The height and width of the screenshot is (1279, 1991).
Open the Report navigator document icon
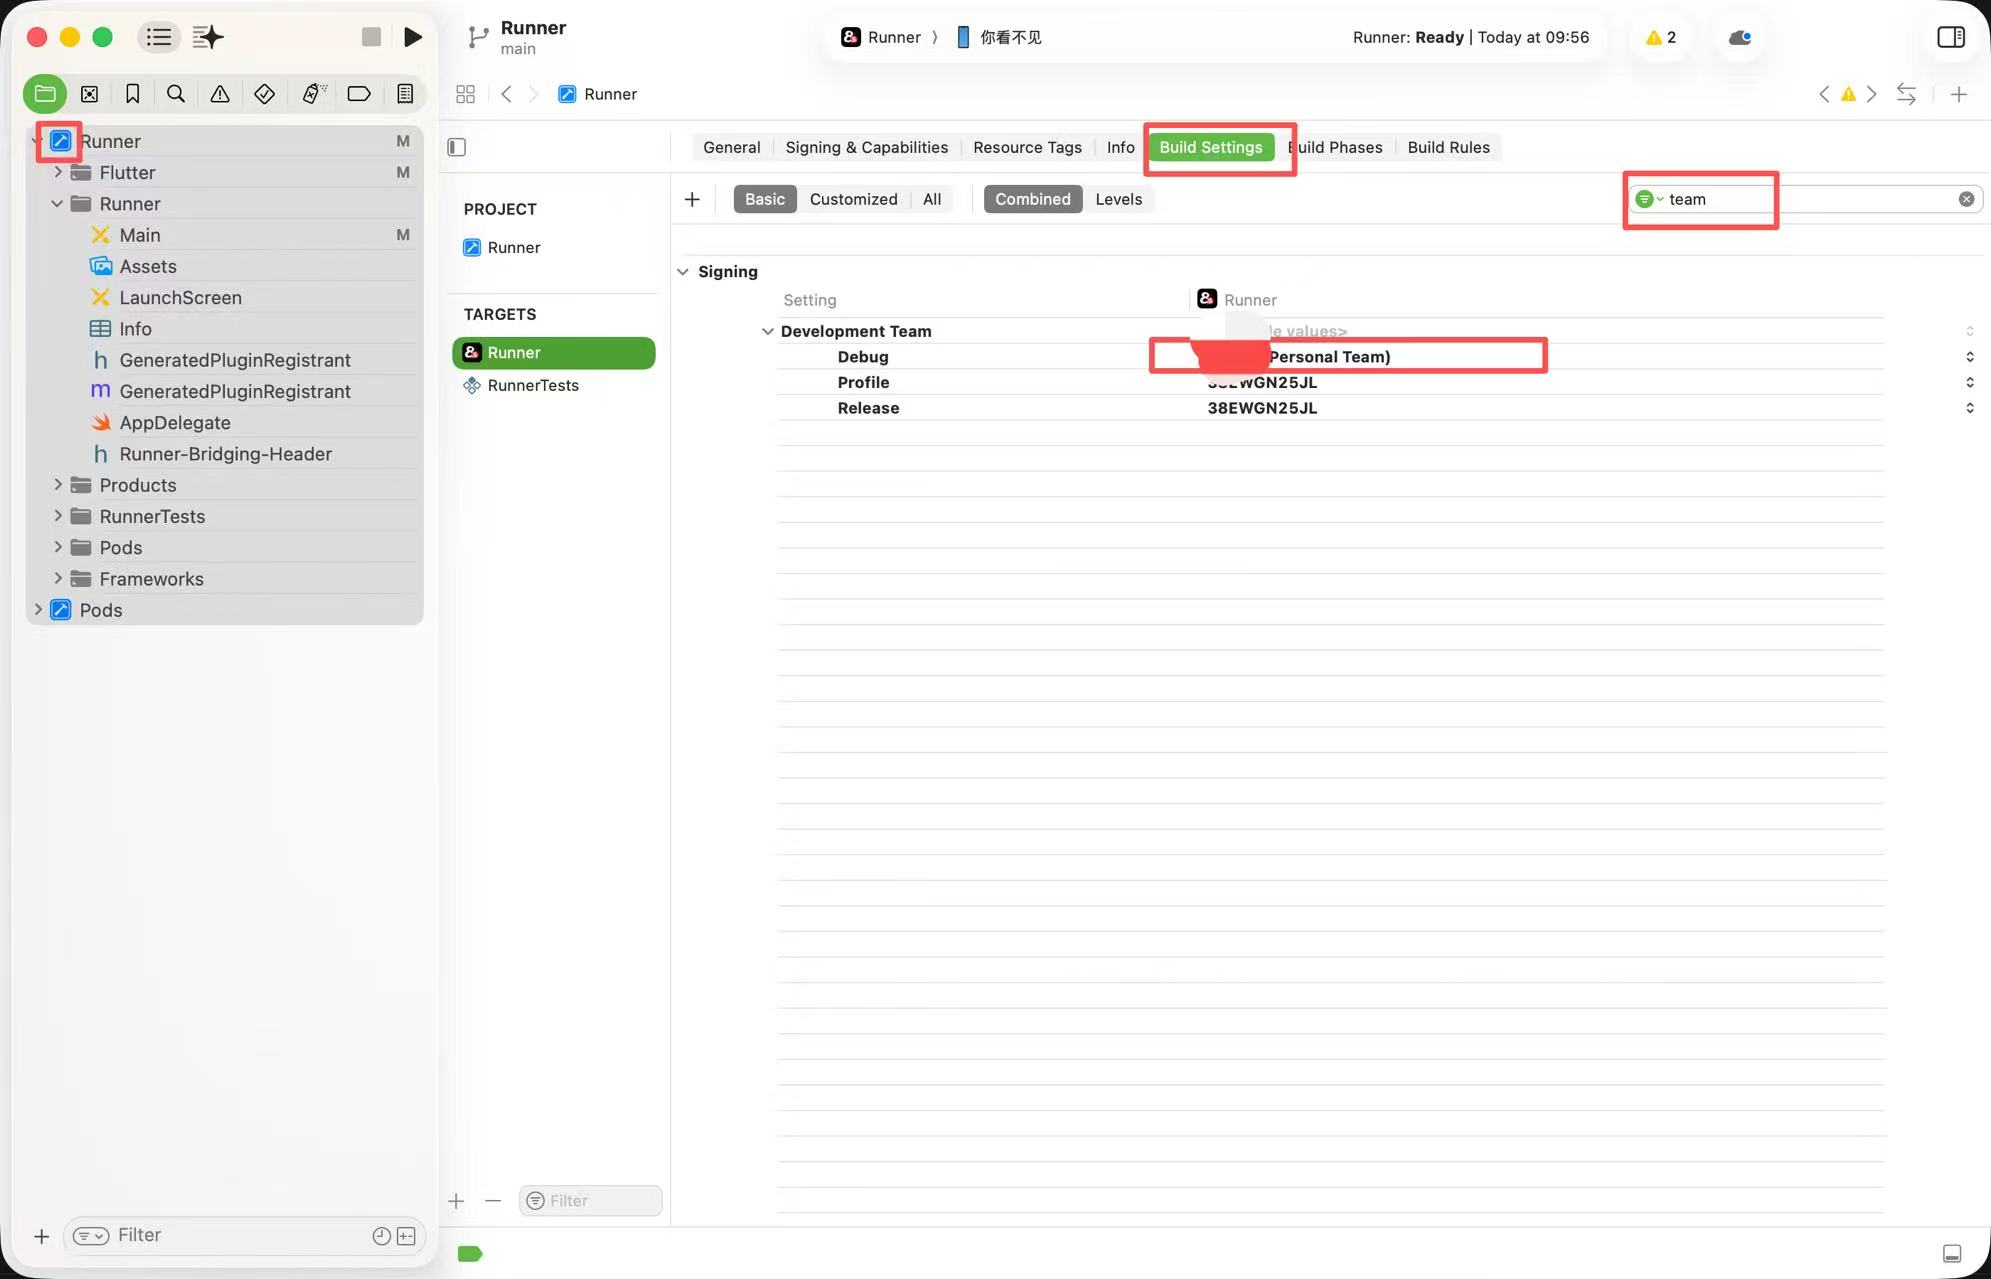coord(404,93)
